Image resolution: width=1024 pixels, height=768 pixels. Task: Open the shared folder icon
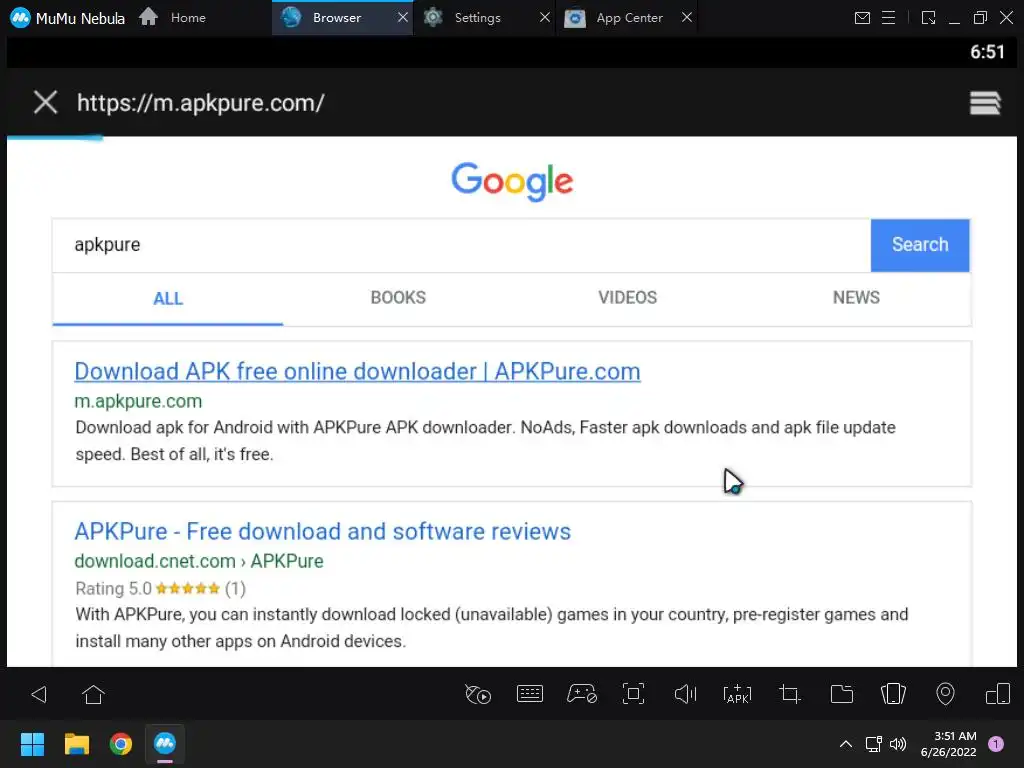click(842, 694)
